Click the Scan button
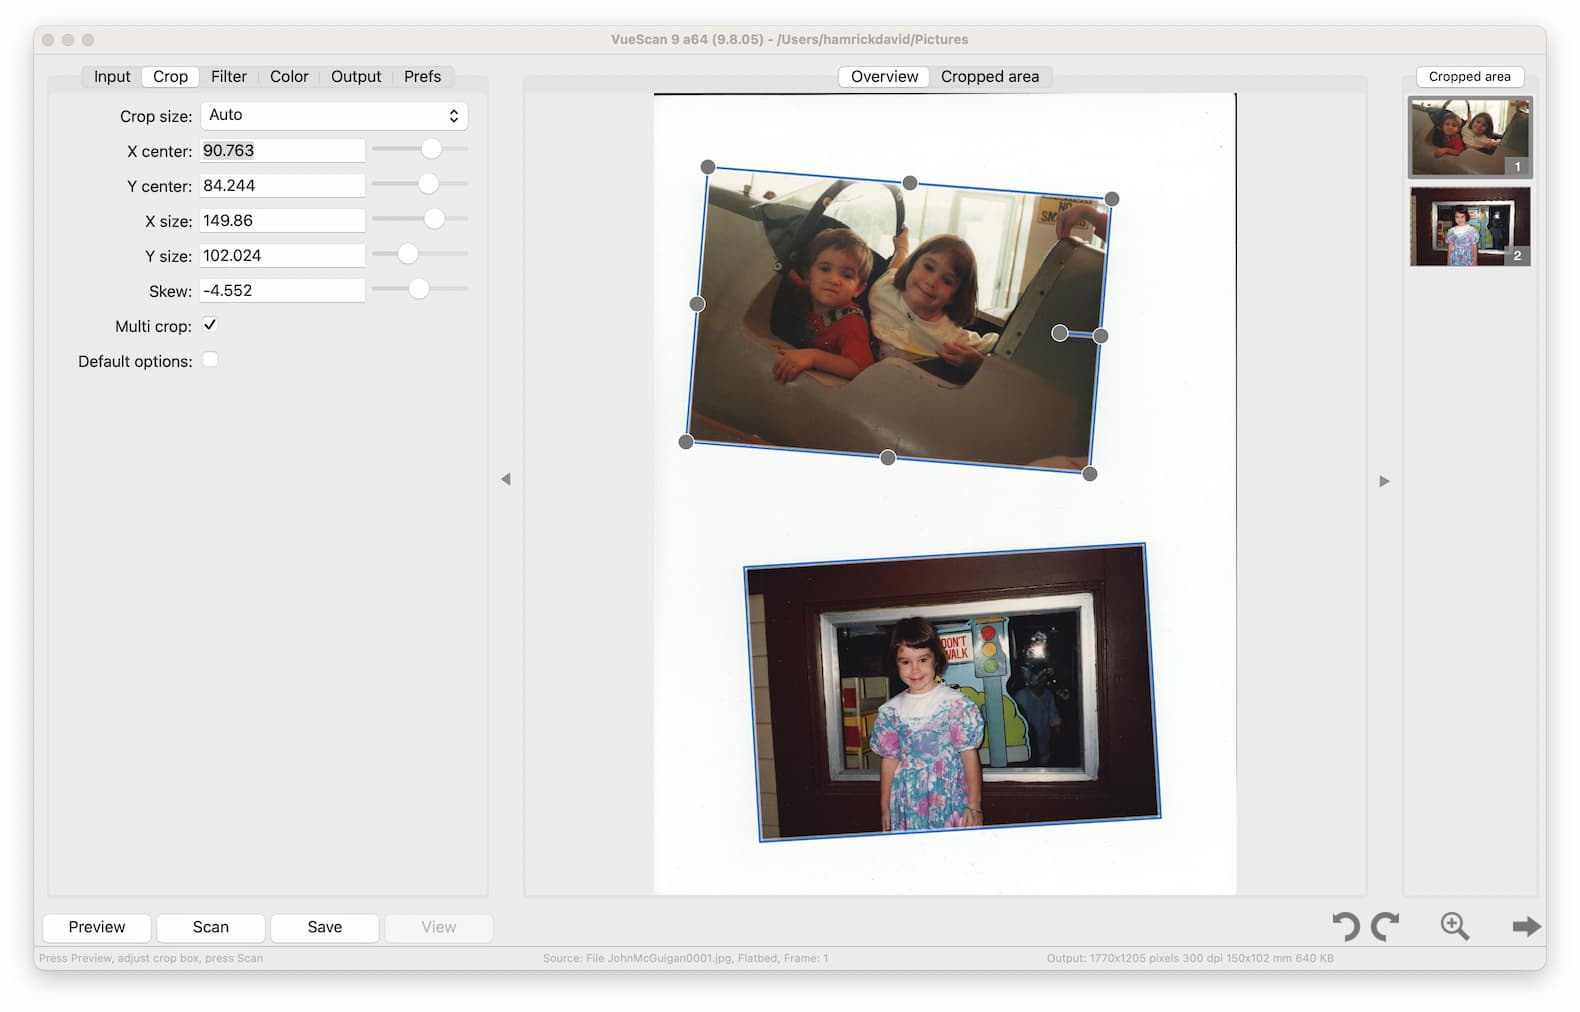Image resolution: width=1580 pixels, height=1012 pixels. click(211, 927)
